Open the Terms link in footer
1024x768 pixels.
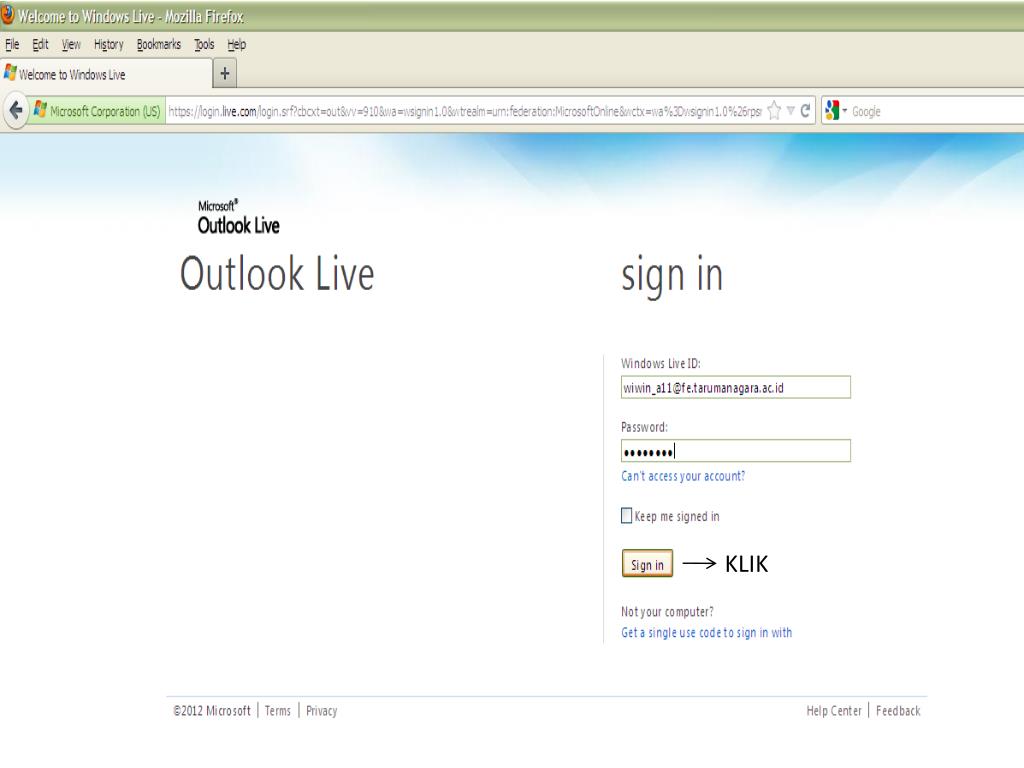pyautogui.click(x=278, y=711)
